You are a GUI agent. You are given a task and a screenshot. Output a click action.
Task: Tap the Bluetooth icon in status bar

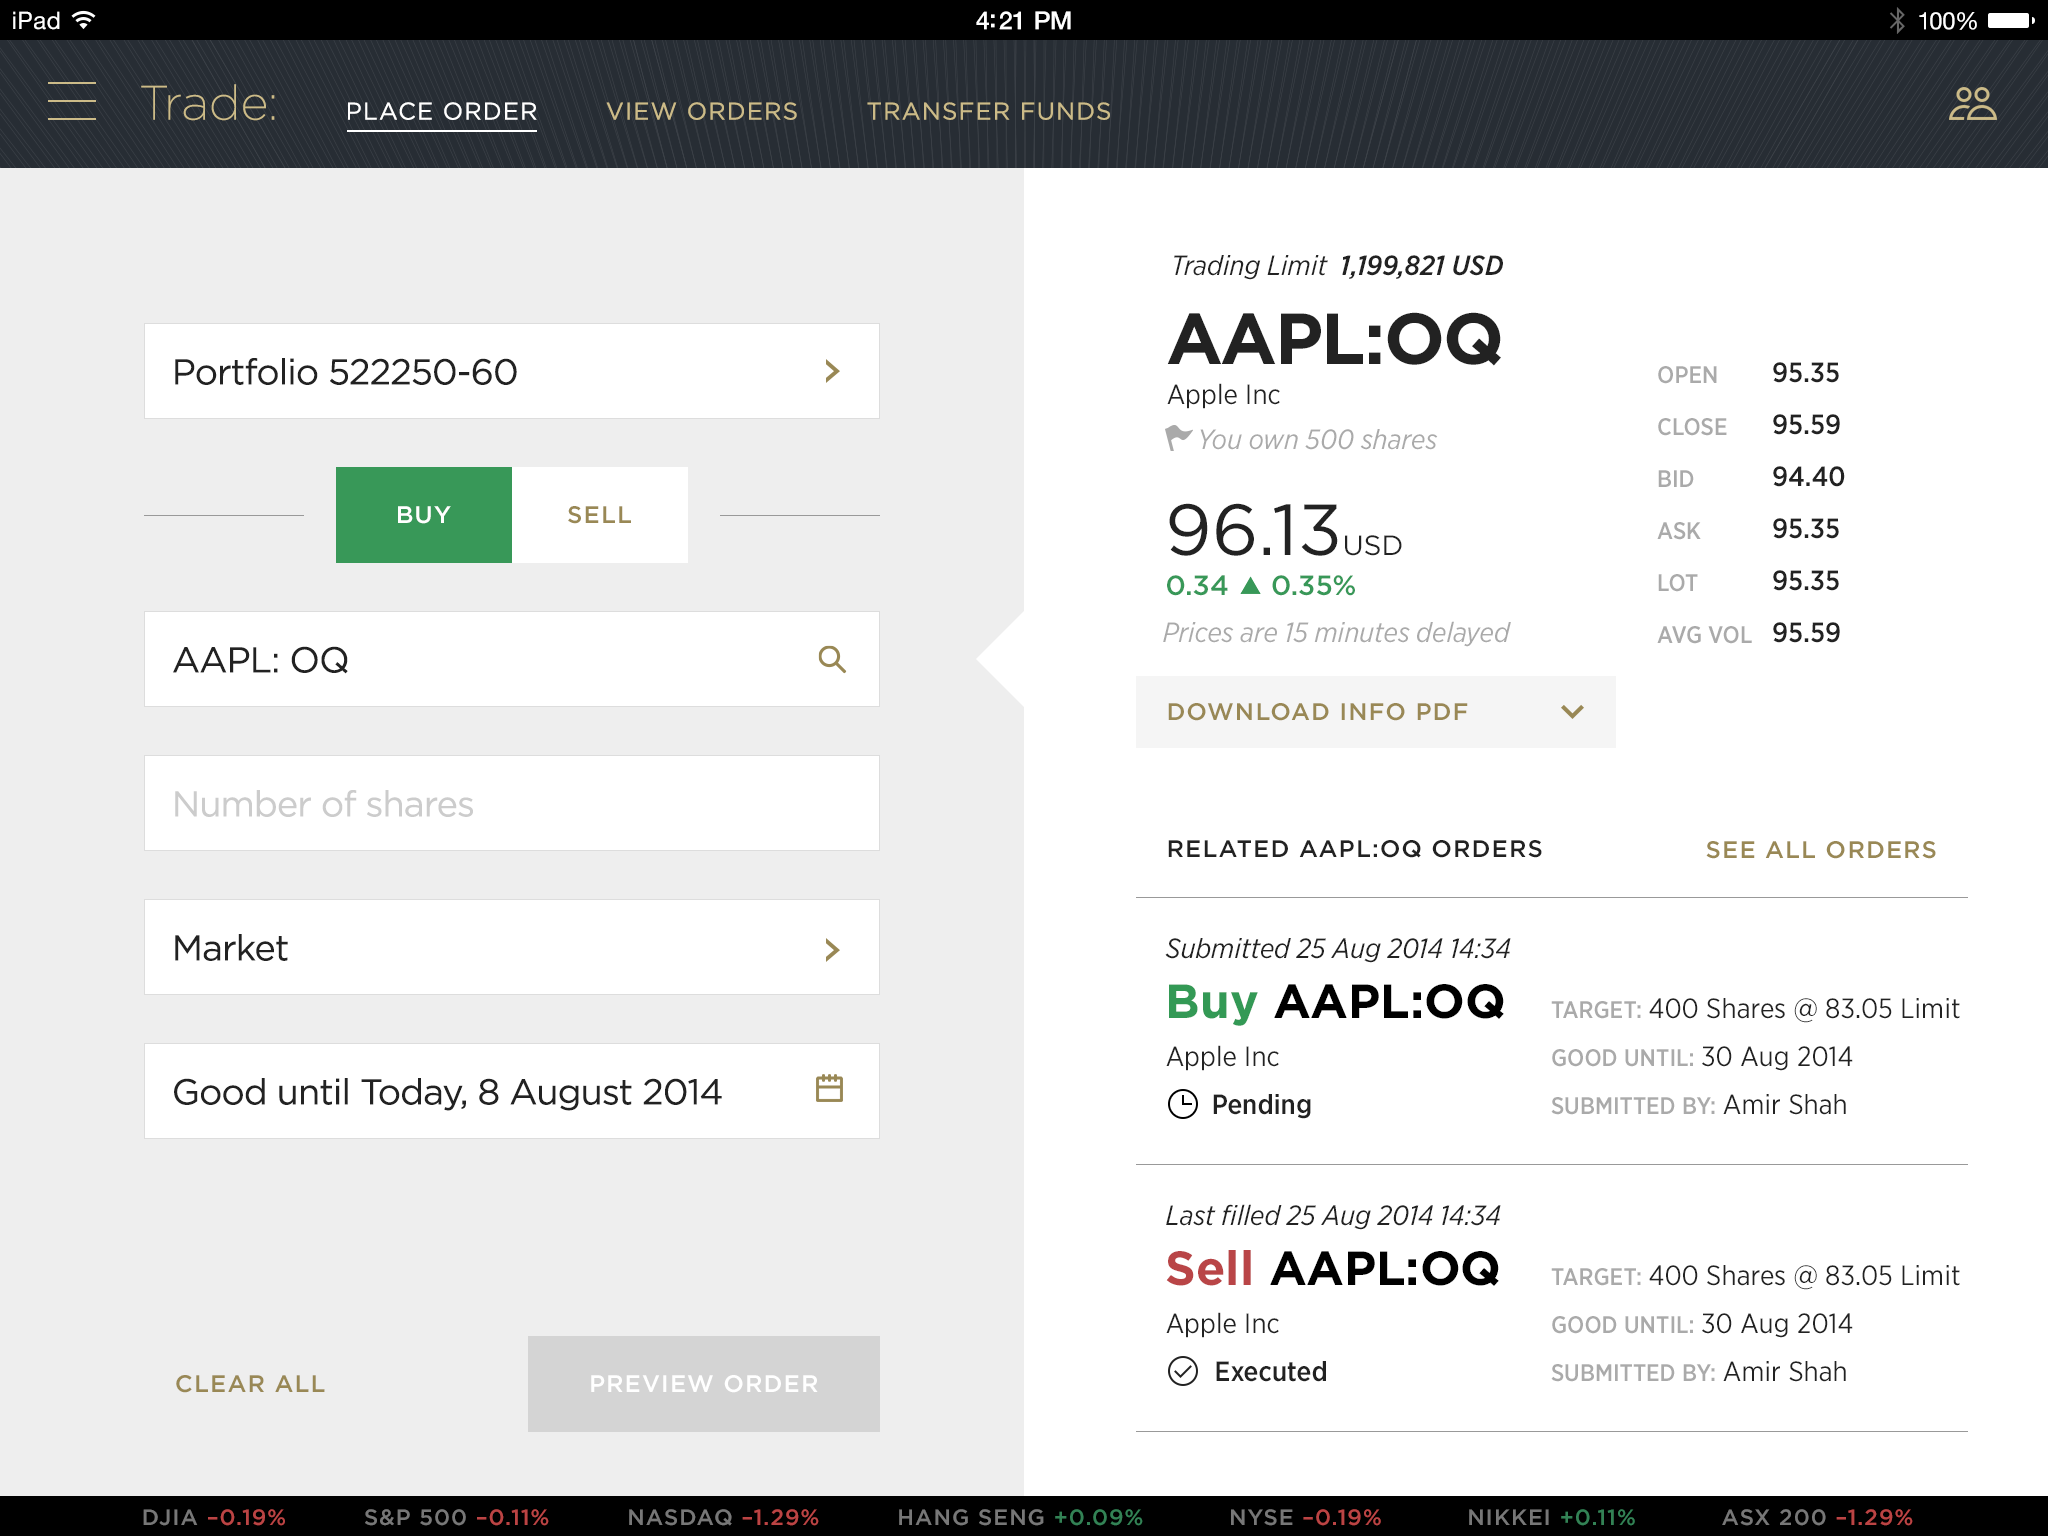(x=1896, y=20)
